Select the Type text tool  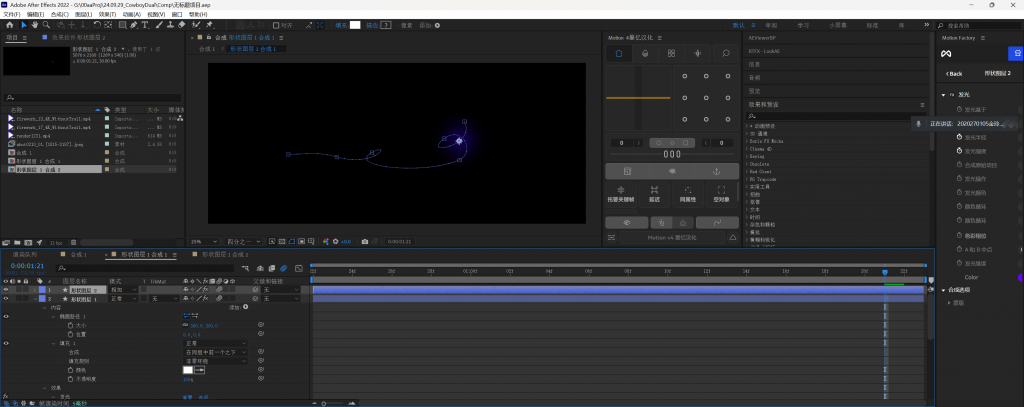[x=146, y=25]
